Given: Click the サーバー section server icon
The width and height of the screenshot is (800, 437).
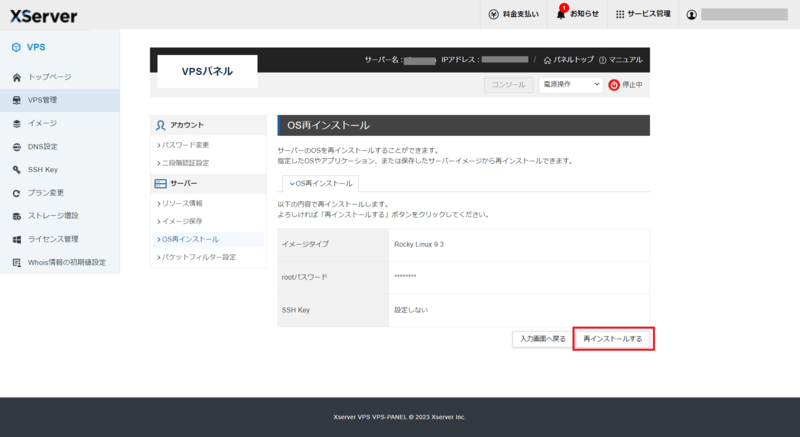Looking at the screenshot, I should pos(161,184).
